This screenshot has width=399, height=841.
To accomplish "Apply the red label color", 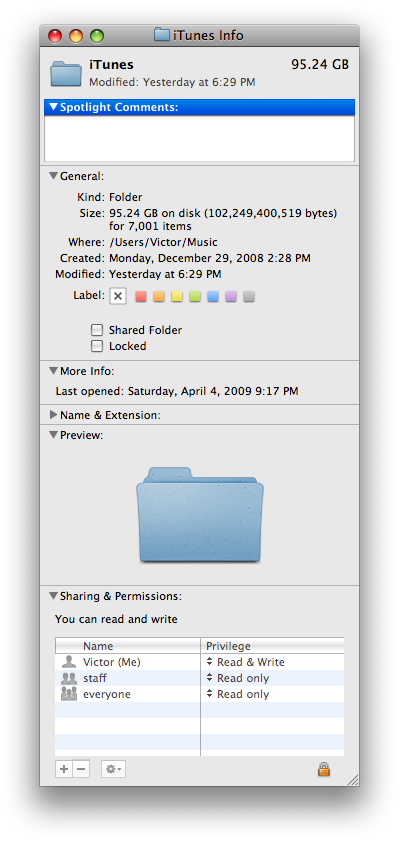I will (x=141, y=297).
